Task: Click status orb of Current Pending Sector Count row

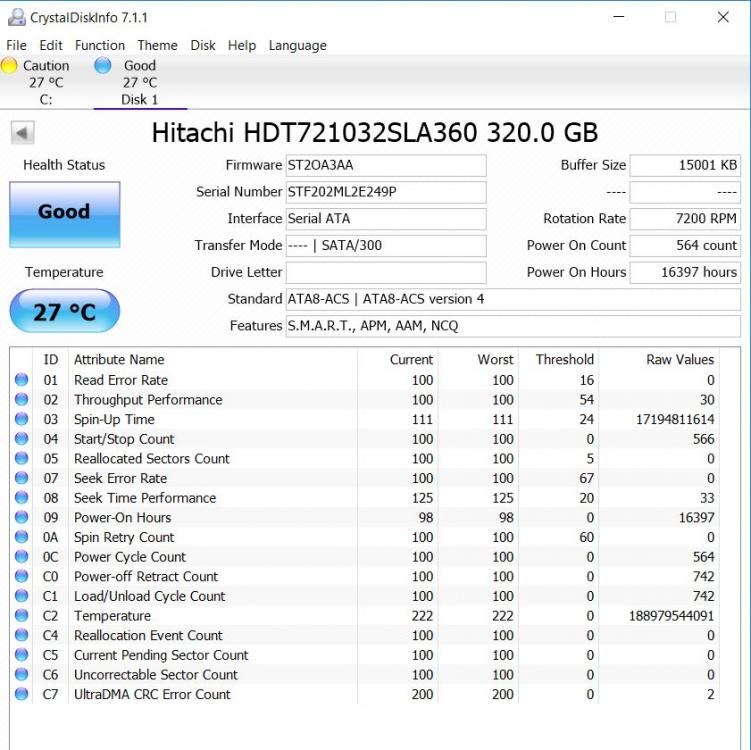Action: point(22,655)
